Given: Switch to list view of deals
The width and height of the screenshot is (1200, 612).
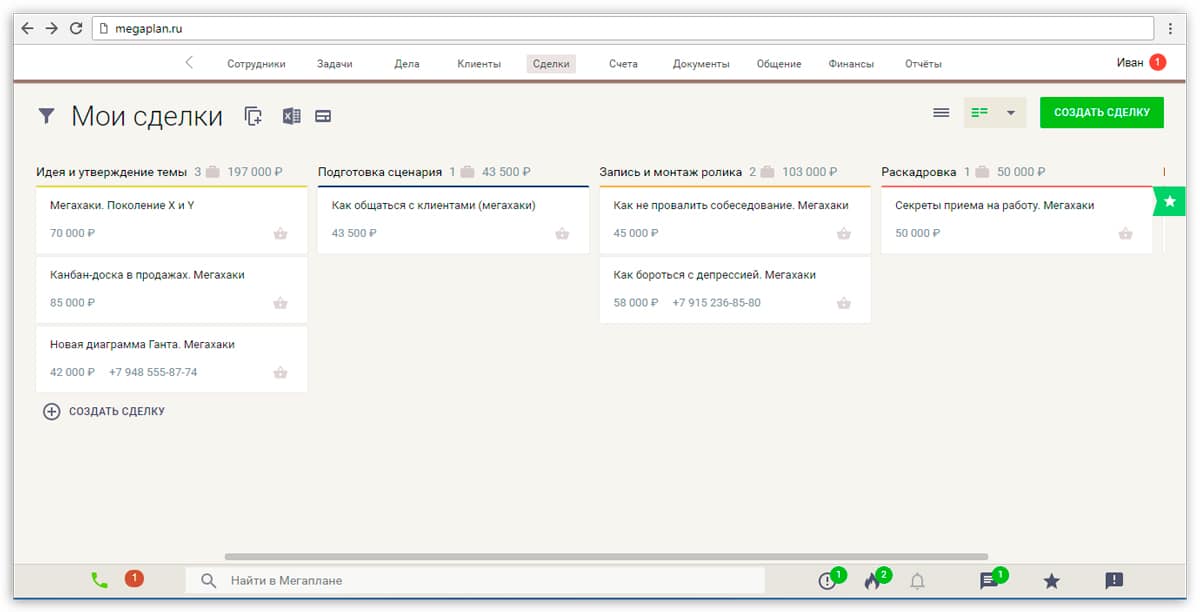Looking at the screenshot, I should [x=941, y=113].
